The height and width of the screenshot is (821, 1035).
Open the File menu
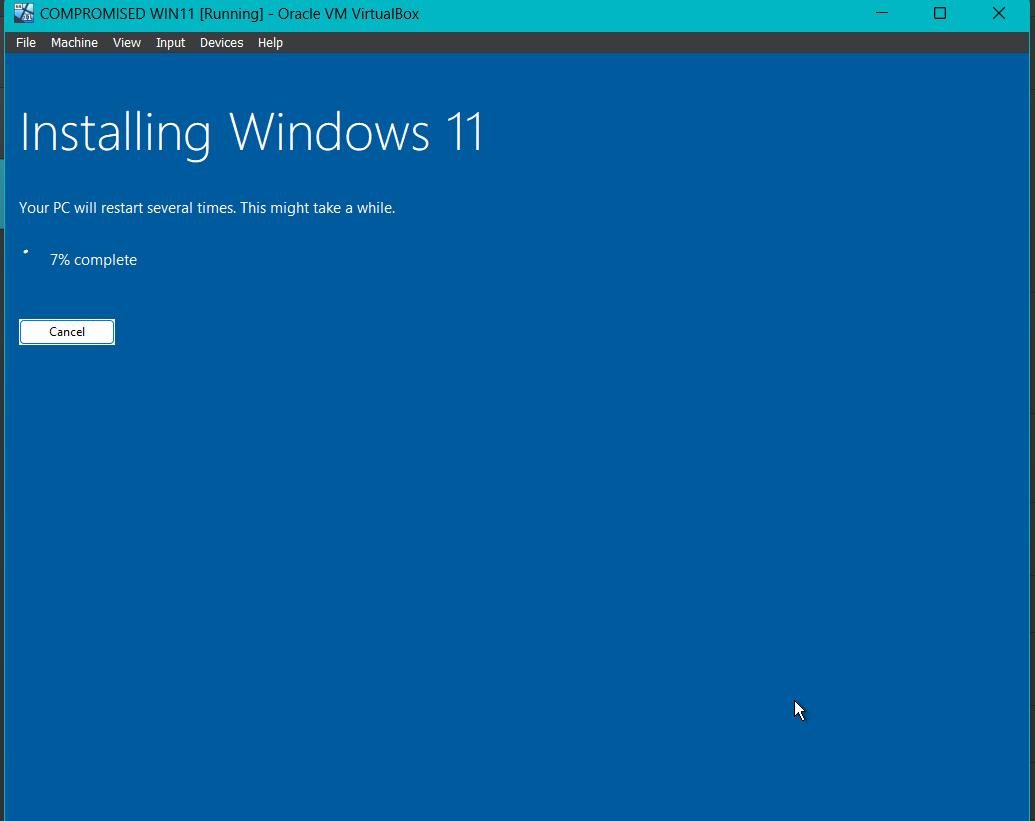pyautogui.click(x=26, y=42)
